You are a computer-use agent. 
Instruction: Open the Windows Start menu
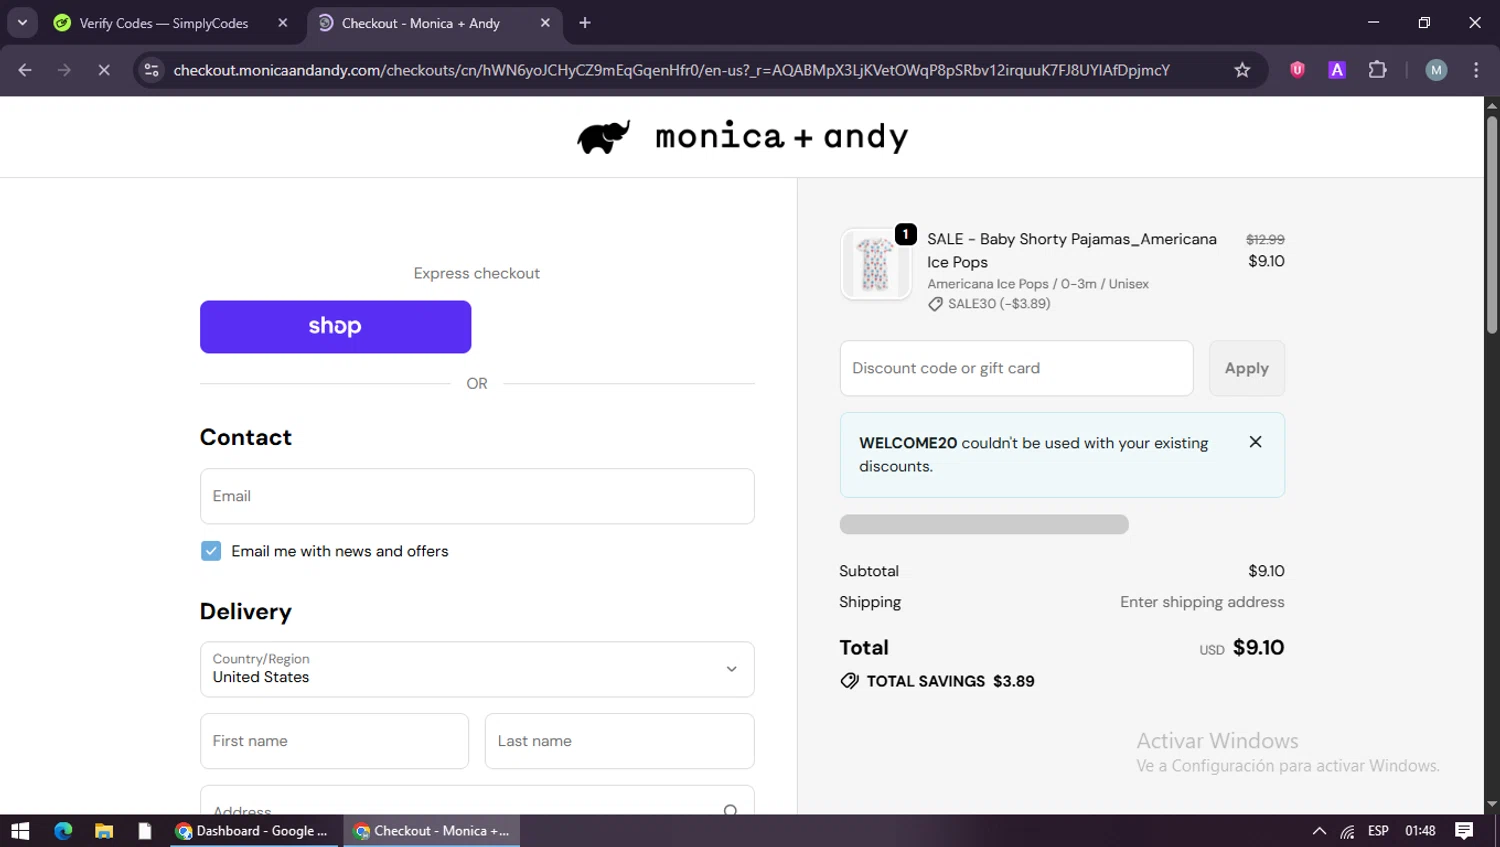(x=20, y=831)
